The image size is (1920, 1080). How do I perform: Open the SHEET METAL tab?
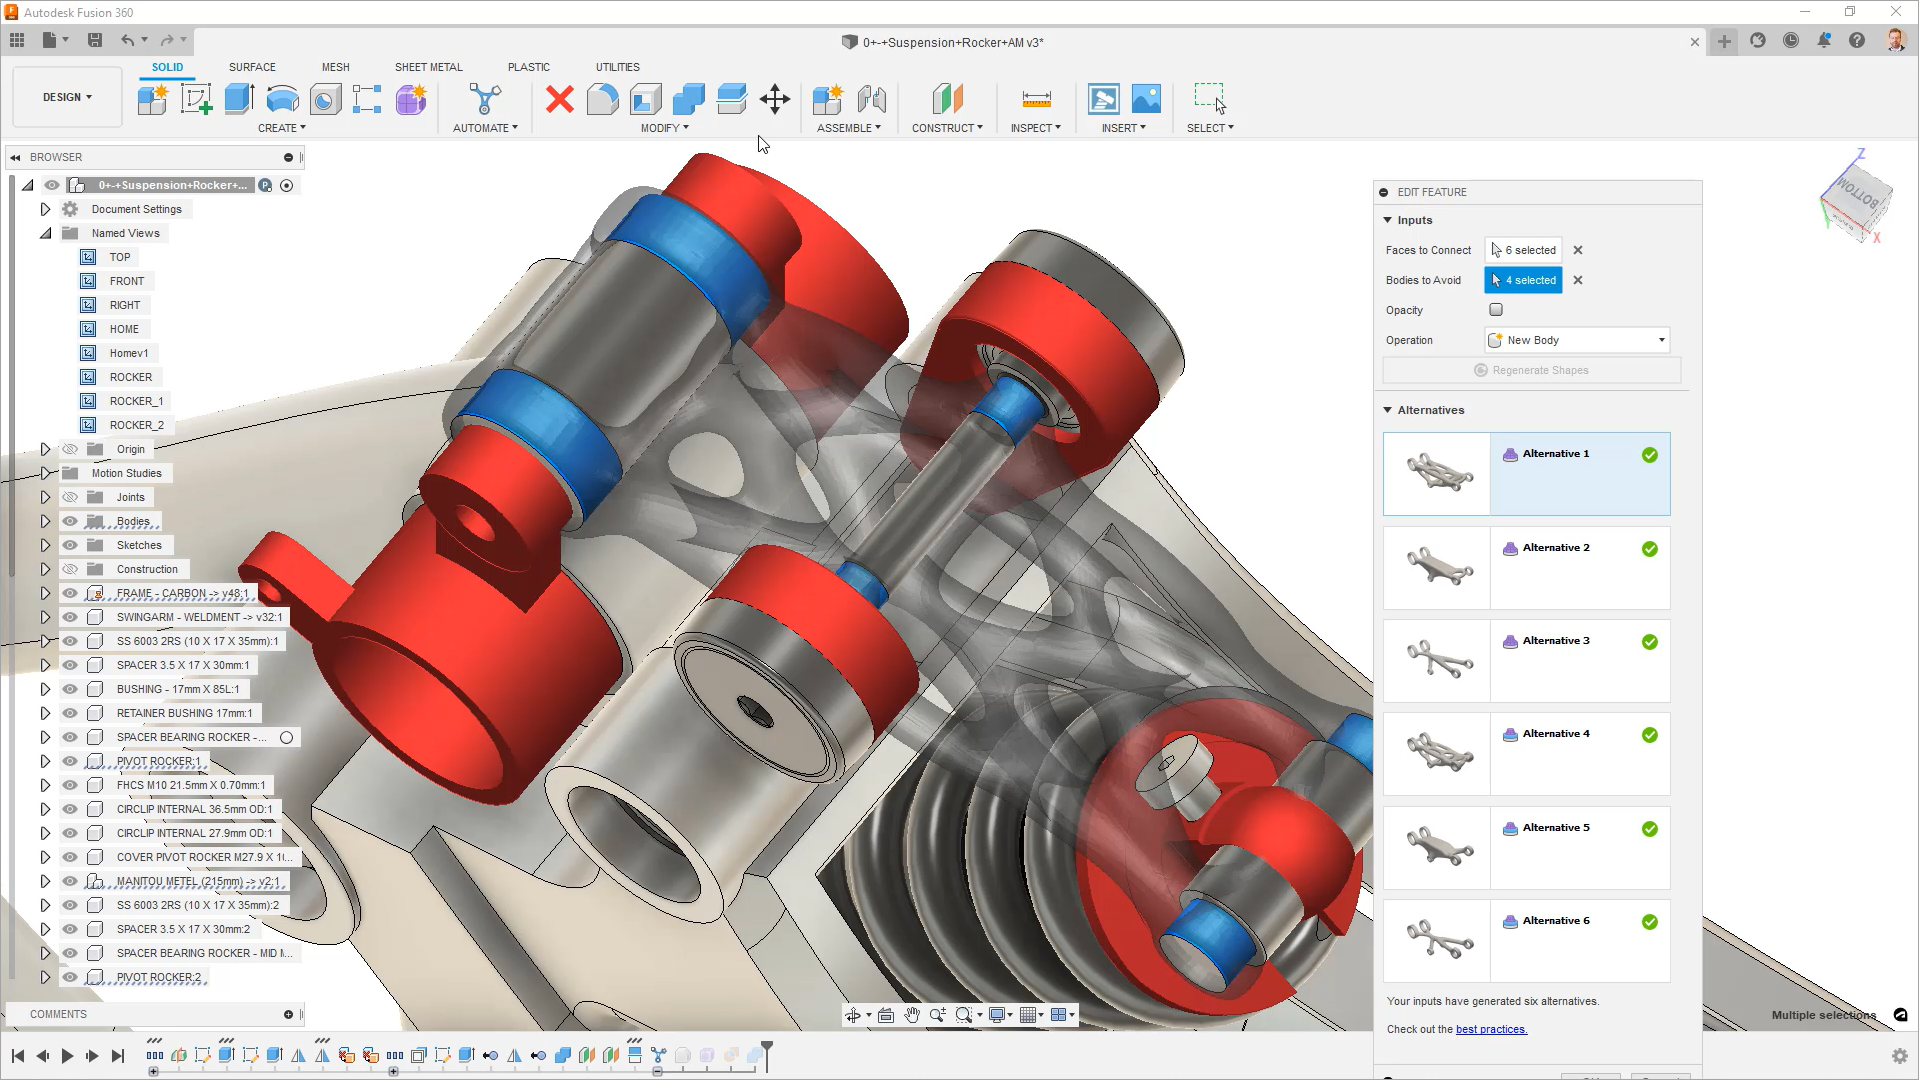click(428, 67)
